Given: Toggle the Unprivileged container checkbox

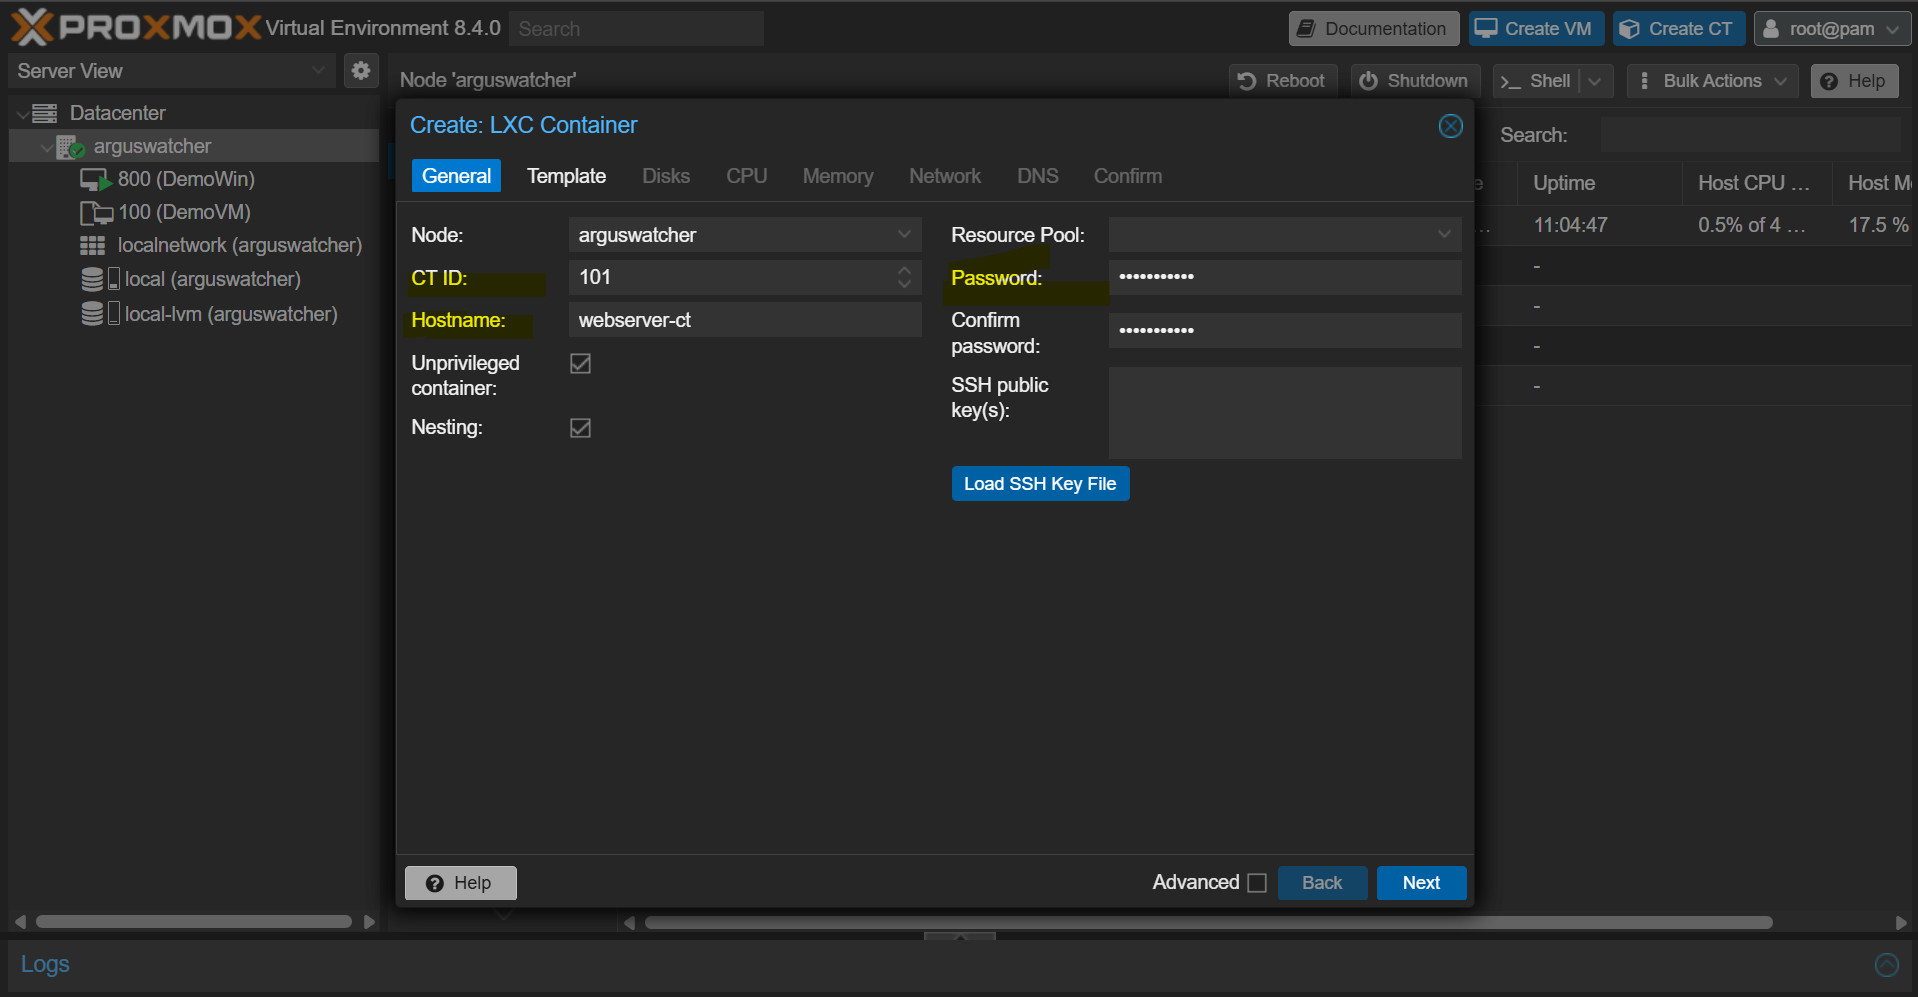Looking at the screenshot, I should (x=580, y=363).
